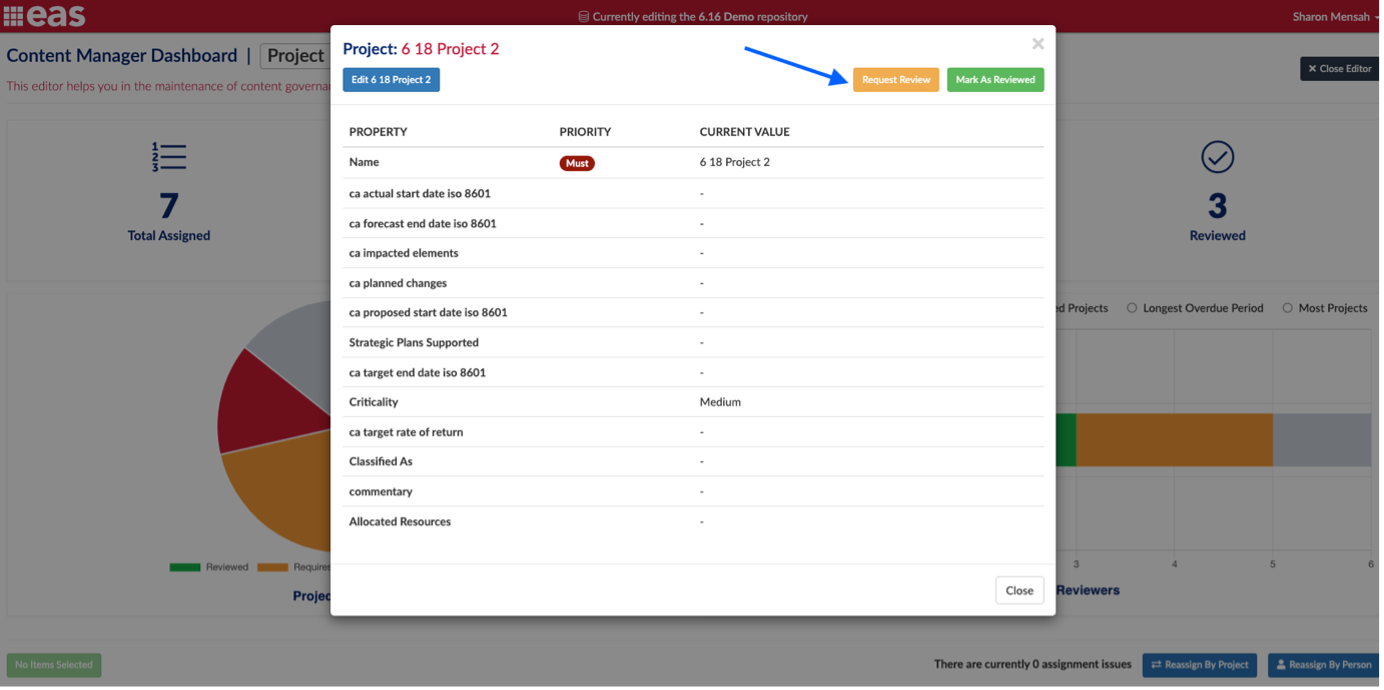The height and width of the screenshot is (690, 1384).
Task: Click the commentary property row
Action: [x=693, y=492]
